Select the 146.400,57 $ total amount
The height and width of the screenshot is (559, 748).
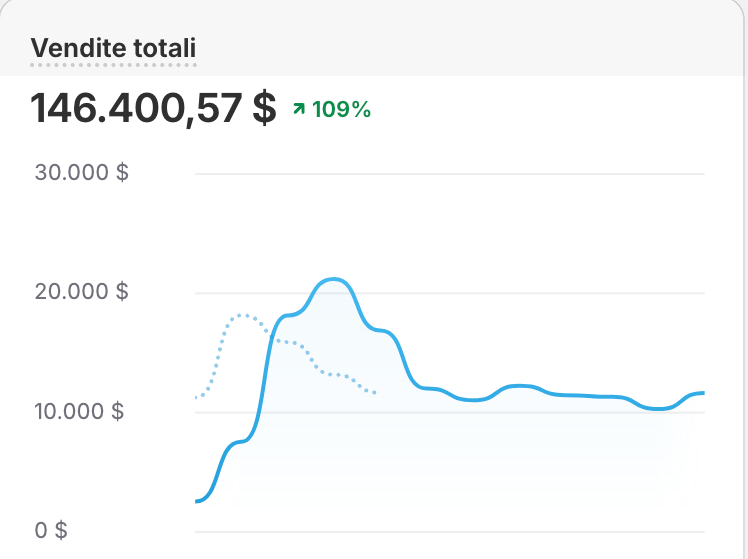click(x=153, y=109)
